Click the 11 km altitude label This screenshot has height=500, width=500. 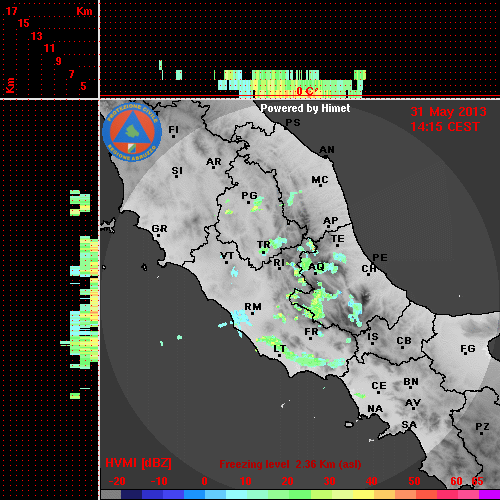(49, 48)
